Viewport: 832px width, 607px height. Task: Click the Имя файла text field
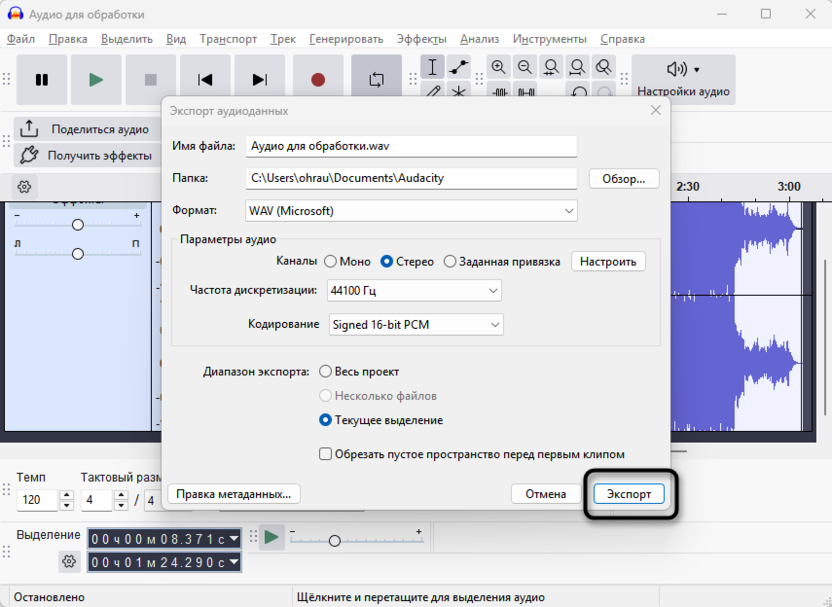click(411, 146)
